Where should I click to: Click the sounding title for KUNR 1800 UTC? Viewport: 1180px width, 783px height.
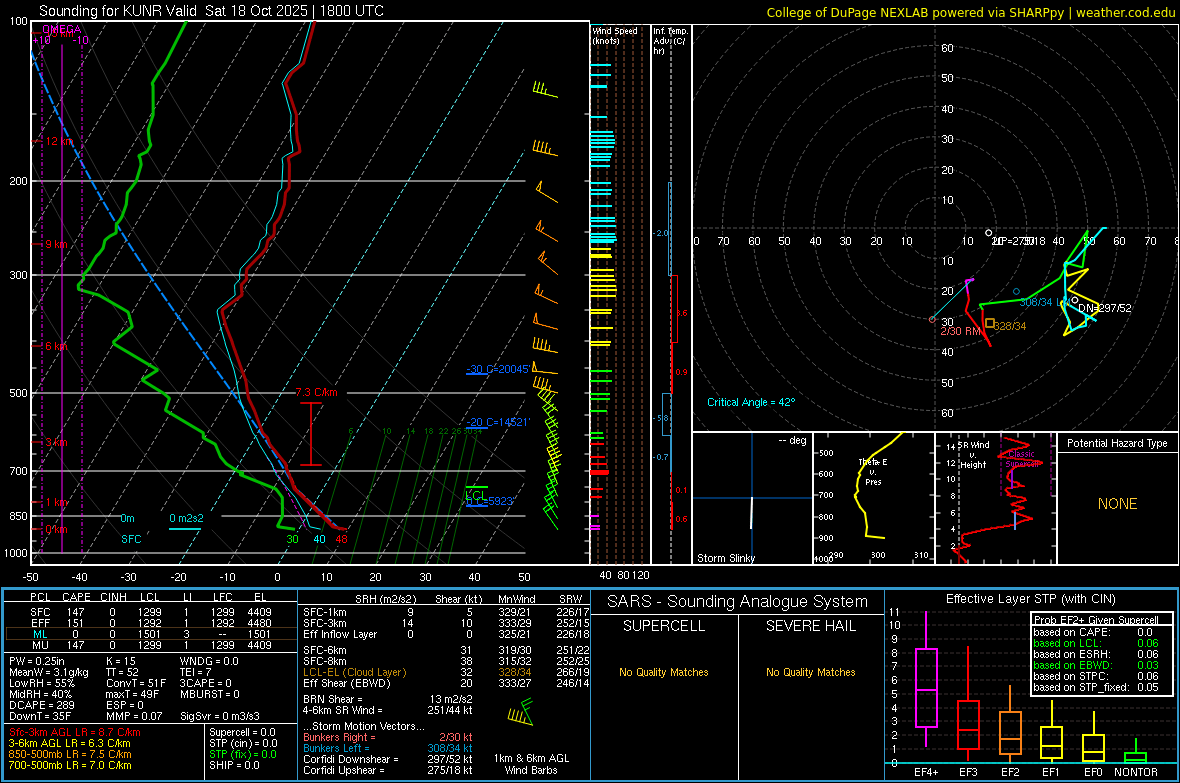tap(211, 11)
